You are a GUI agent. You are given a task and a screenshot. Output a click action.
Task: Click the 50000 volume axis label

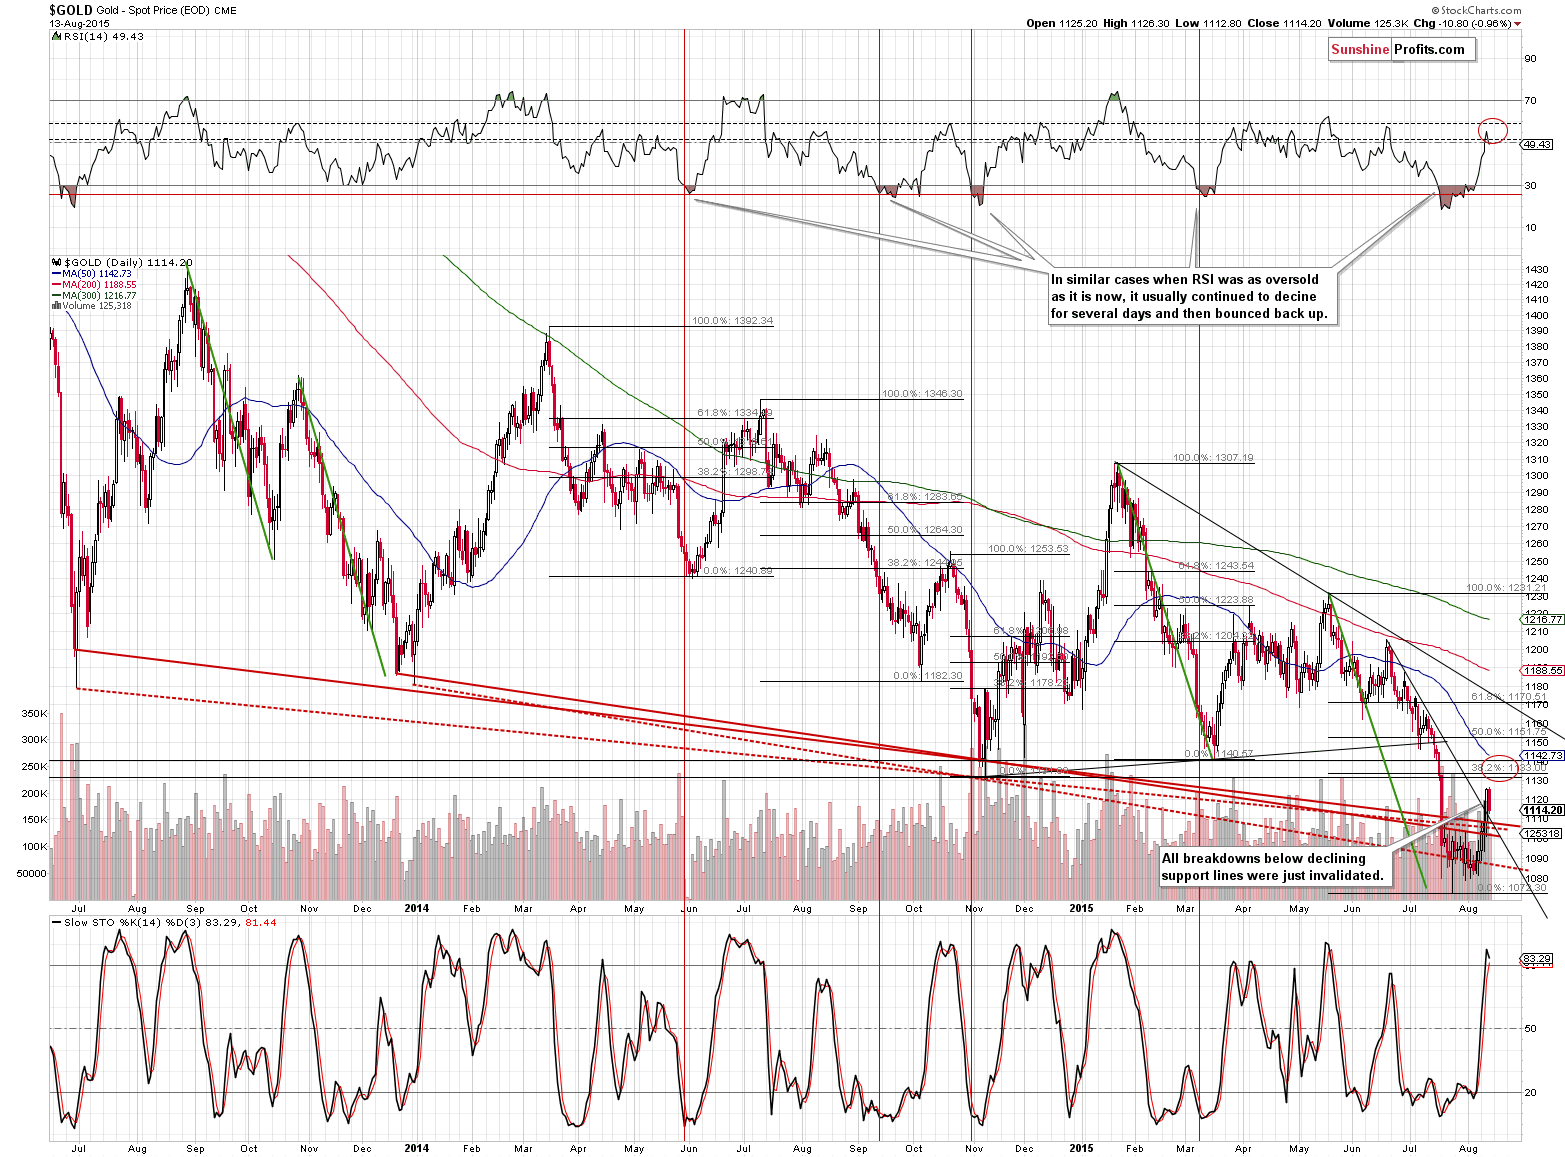31,873
